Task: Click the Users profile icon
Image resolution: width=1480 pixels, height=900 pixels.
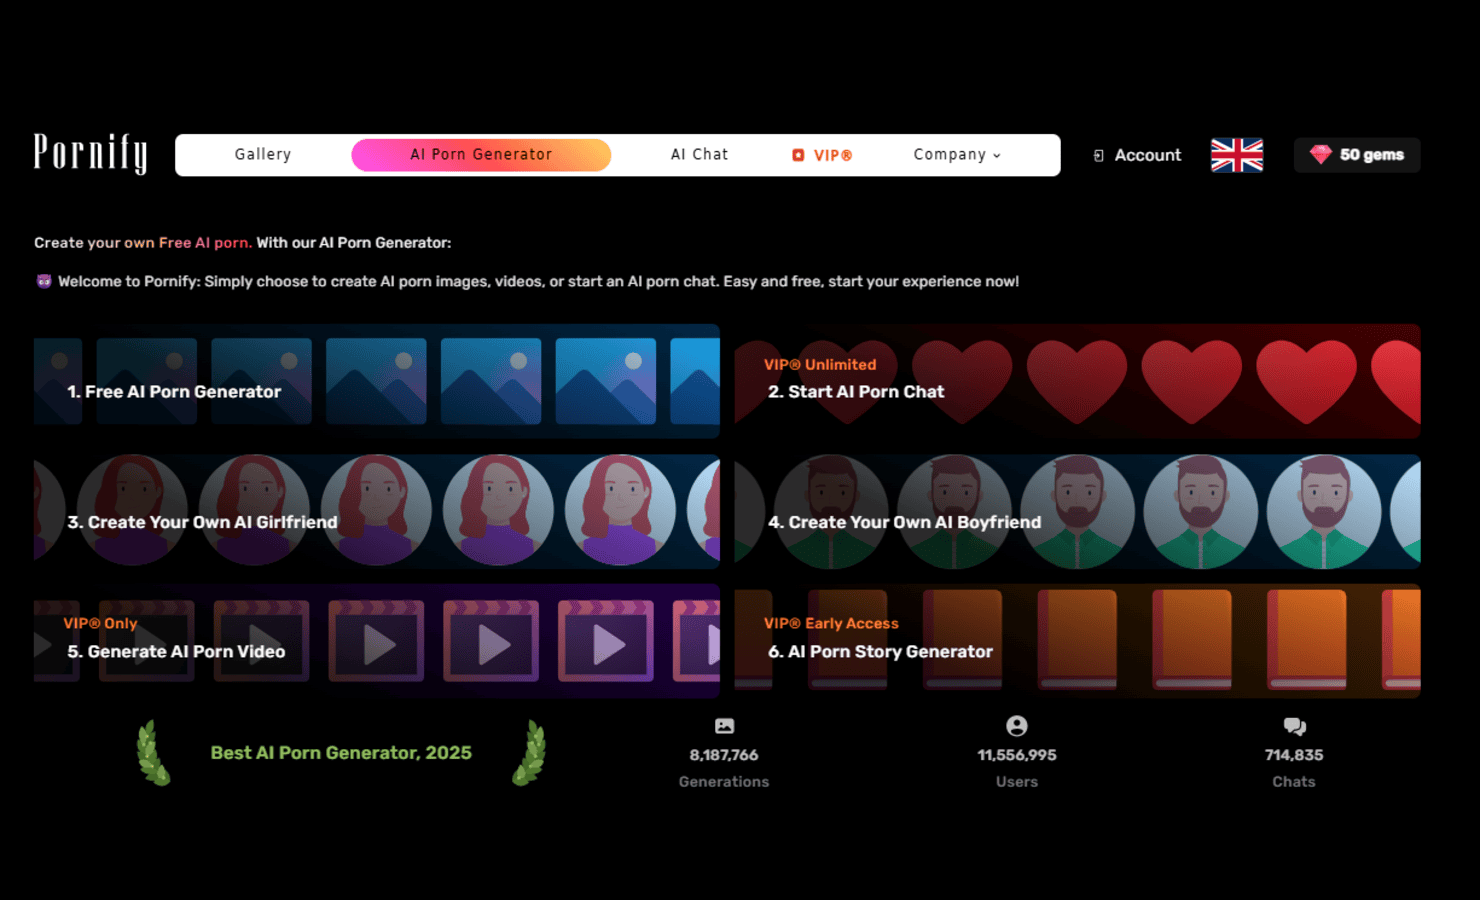Action: tap(1017, 726)
